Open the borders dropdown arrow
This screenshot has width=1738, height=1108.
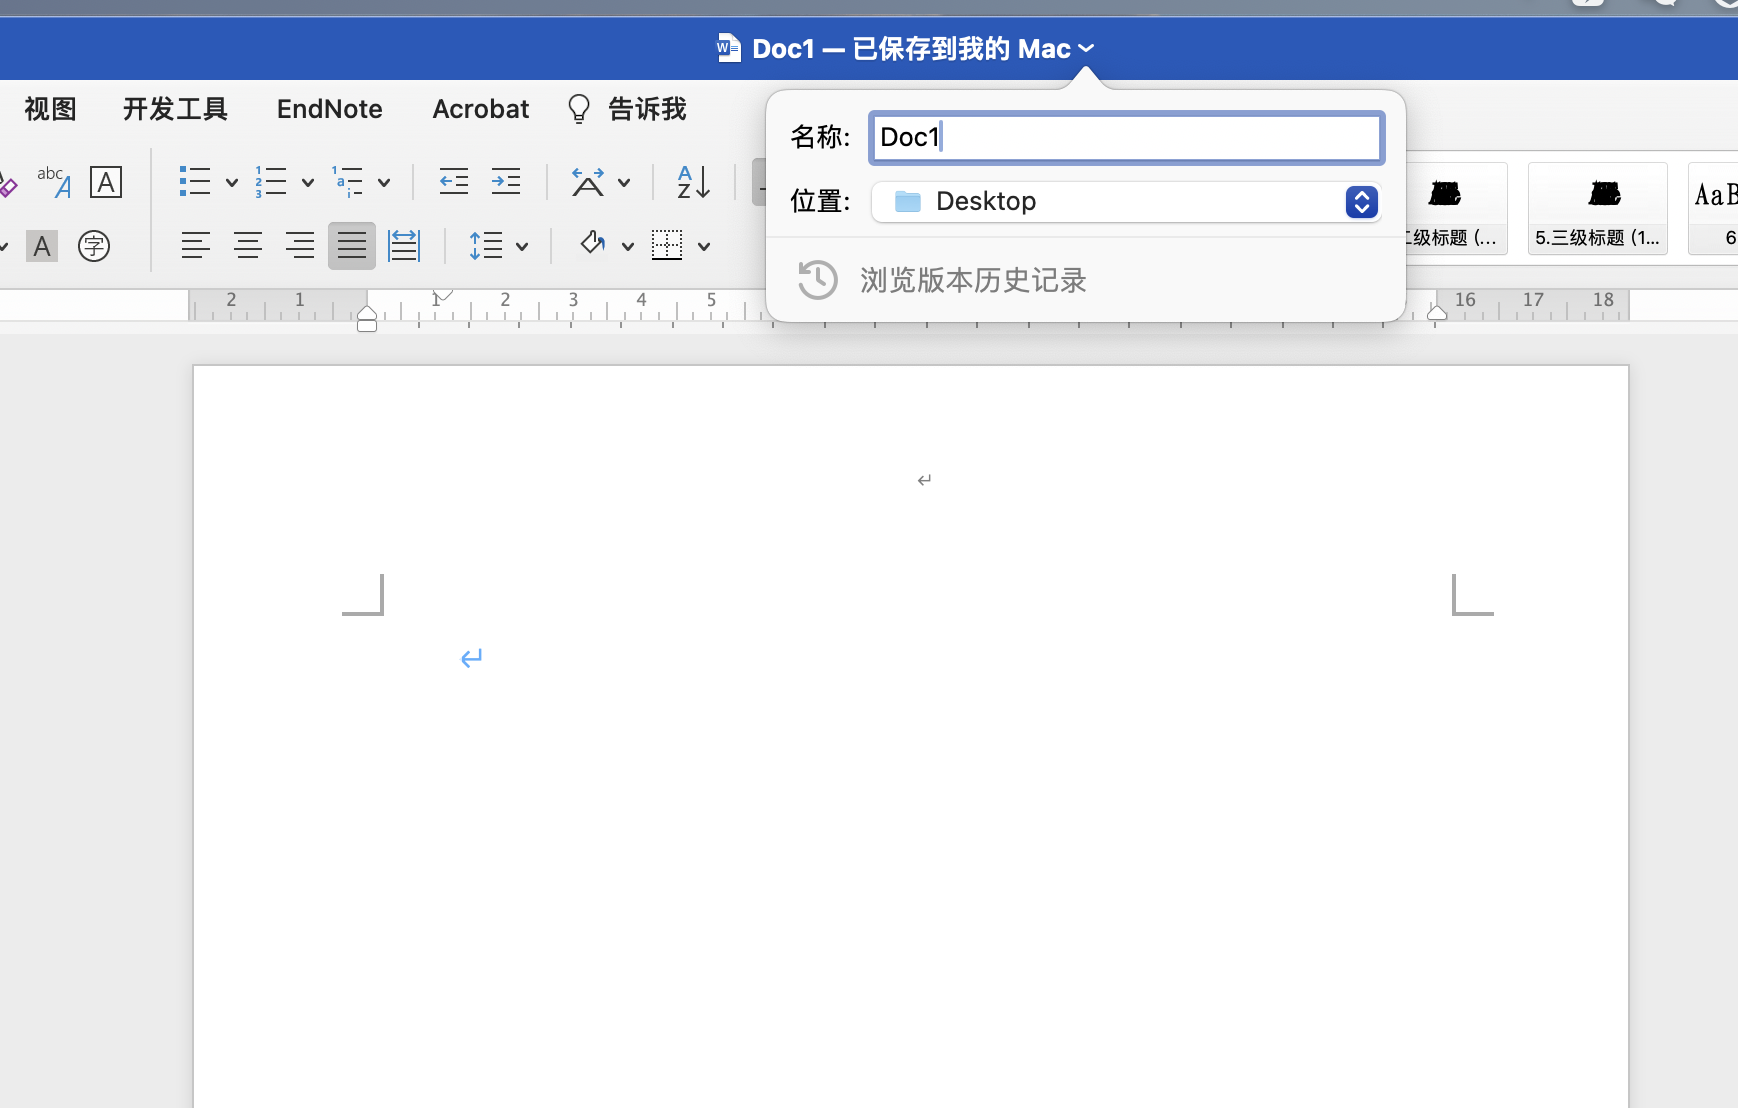pos(704,246)
